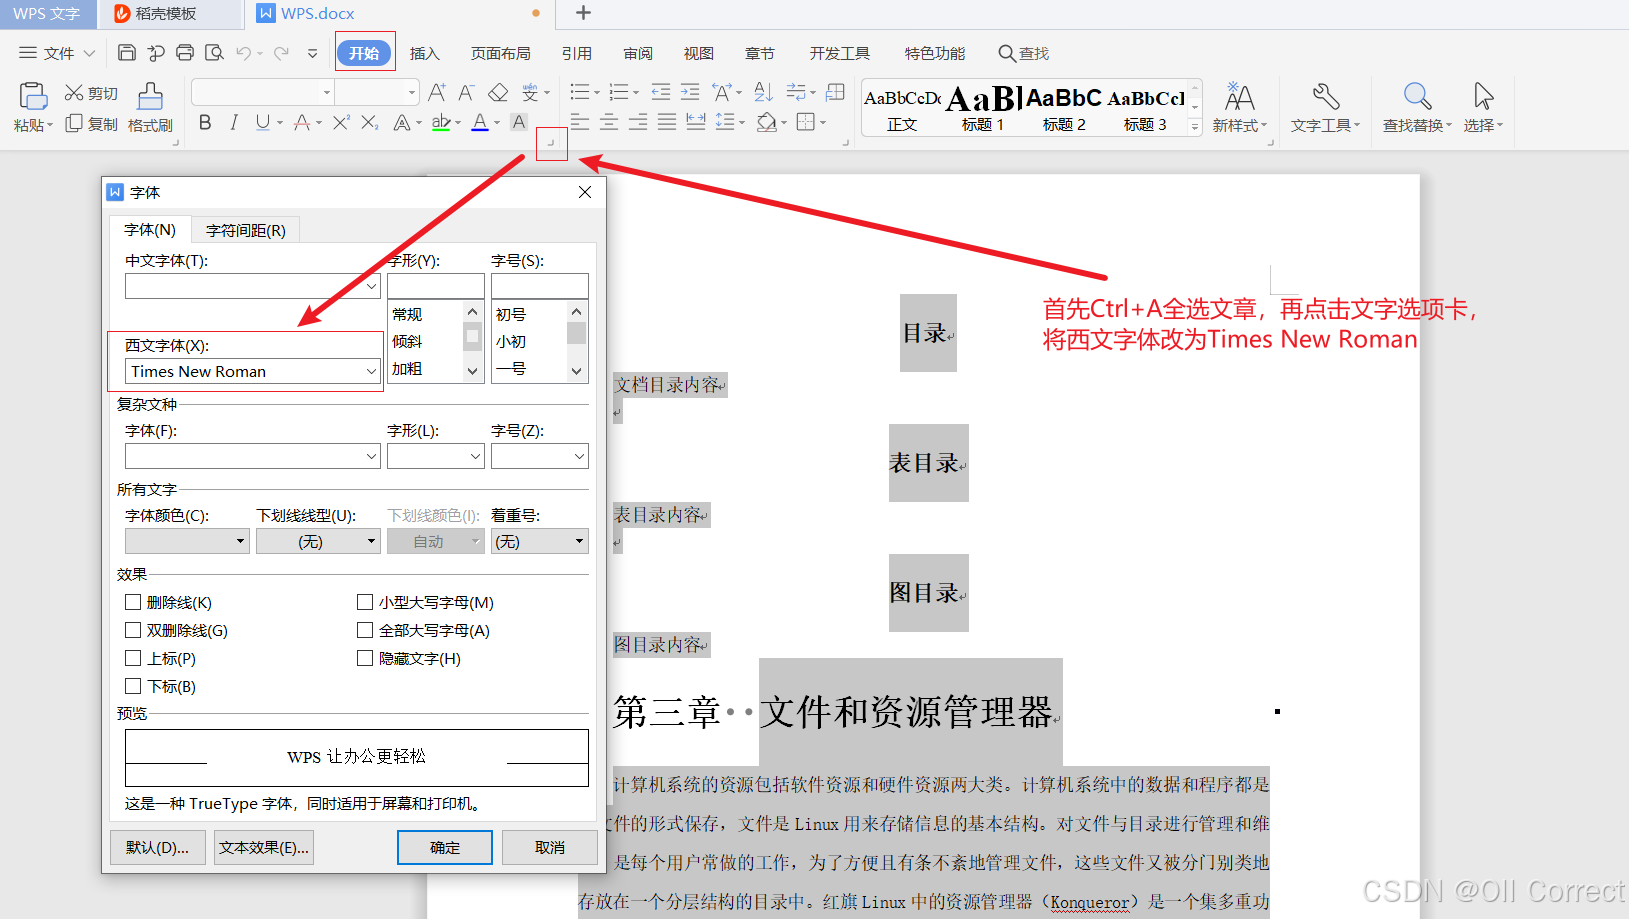Check Small caps 小型大写字母(M) box

tap(365, 602)
